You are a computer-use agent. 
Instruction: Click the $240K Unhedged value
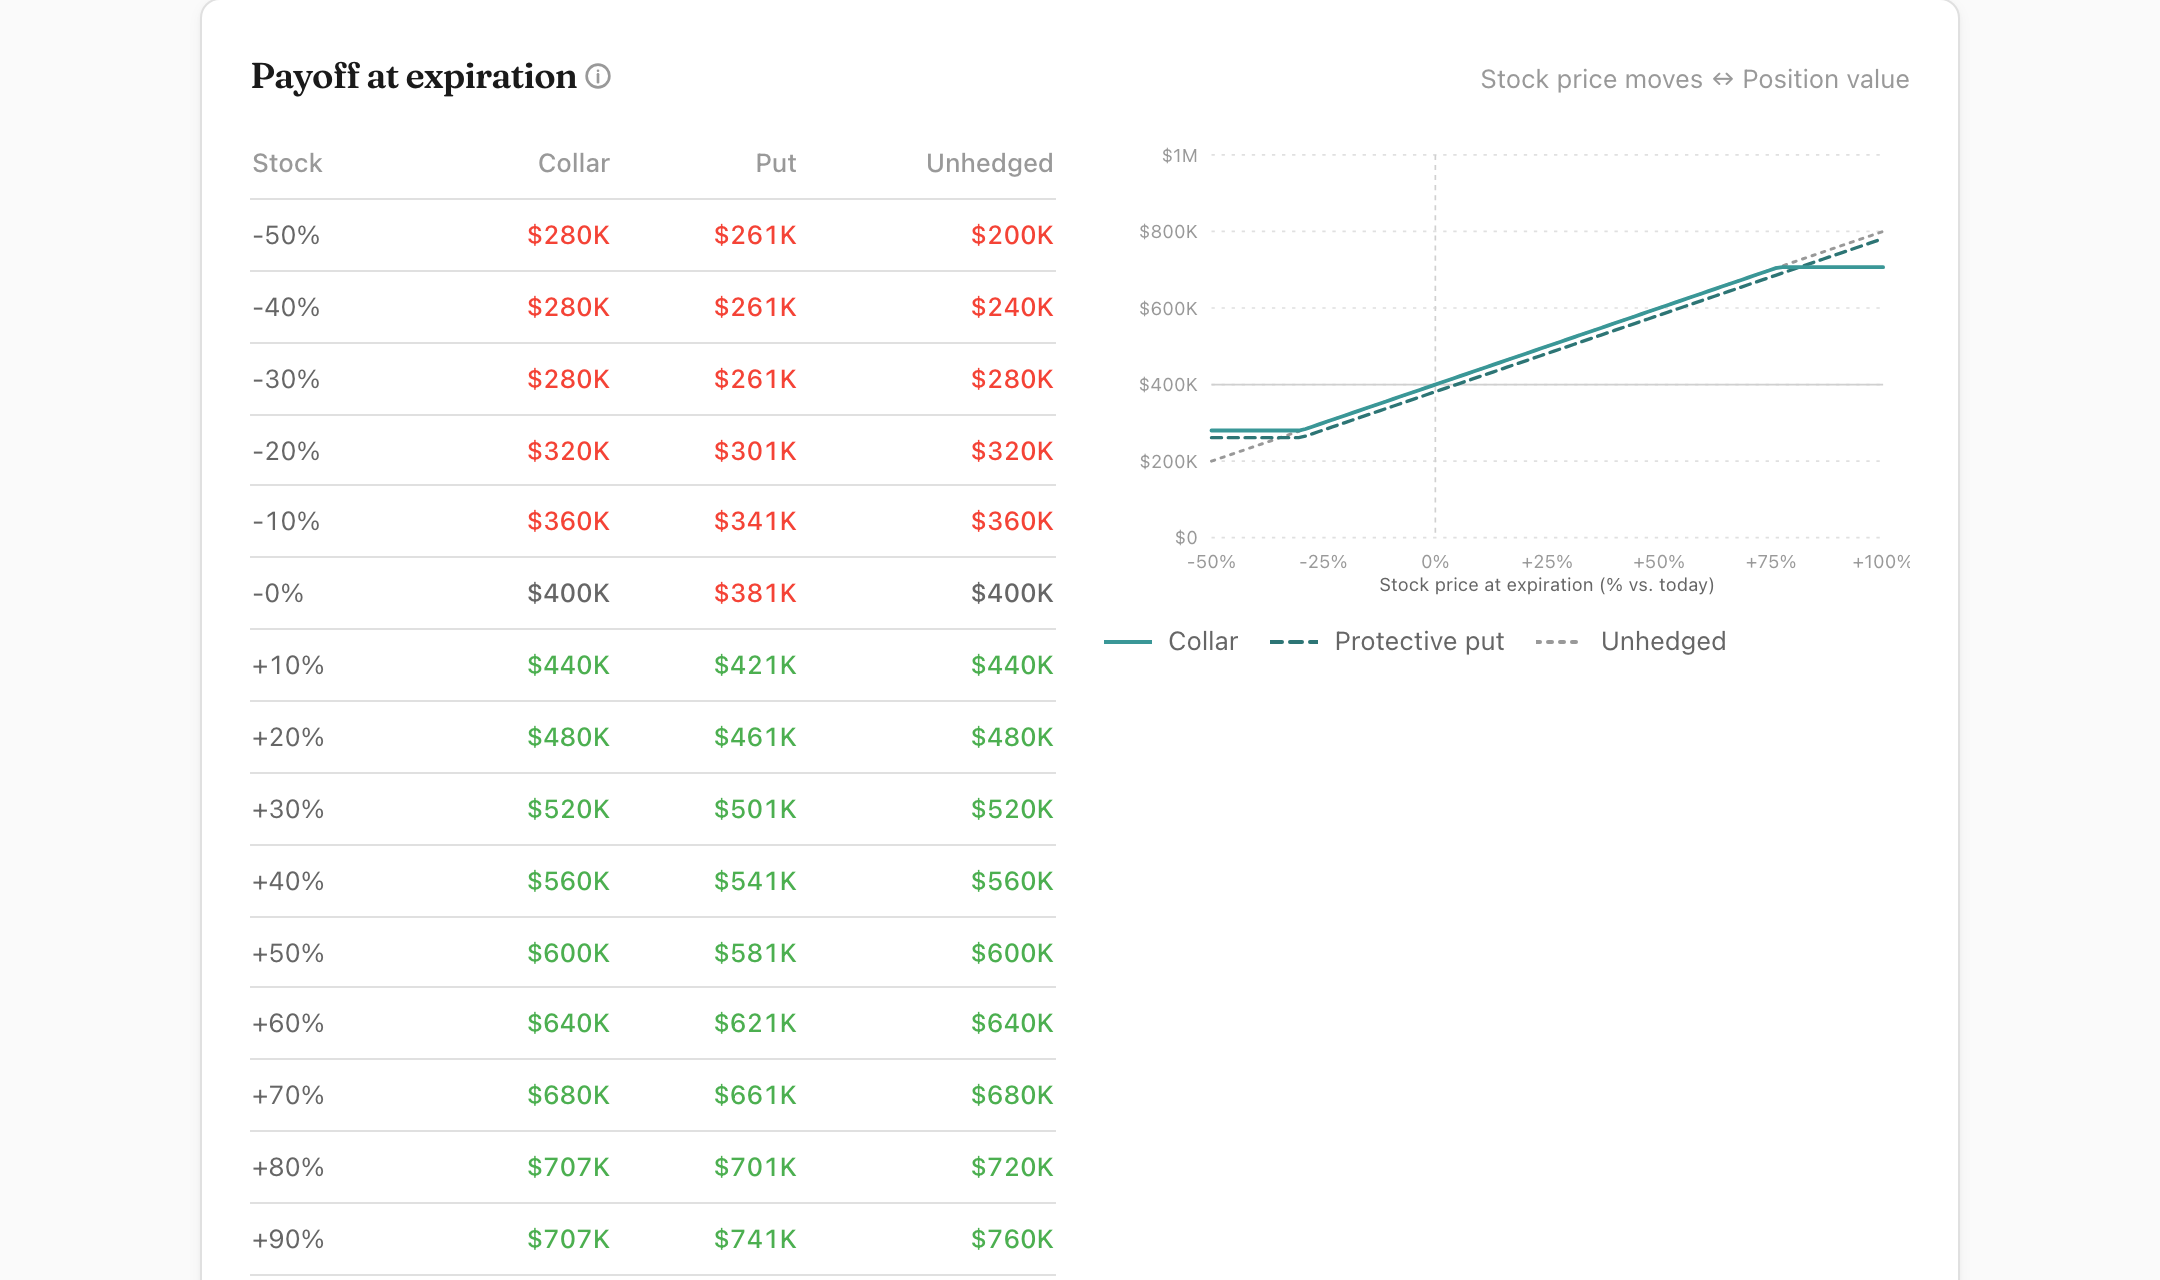1012,307
